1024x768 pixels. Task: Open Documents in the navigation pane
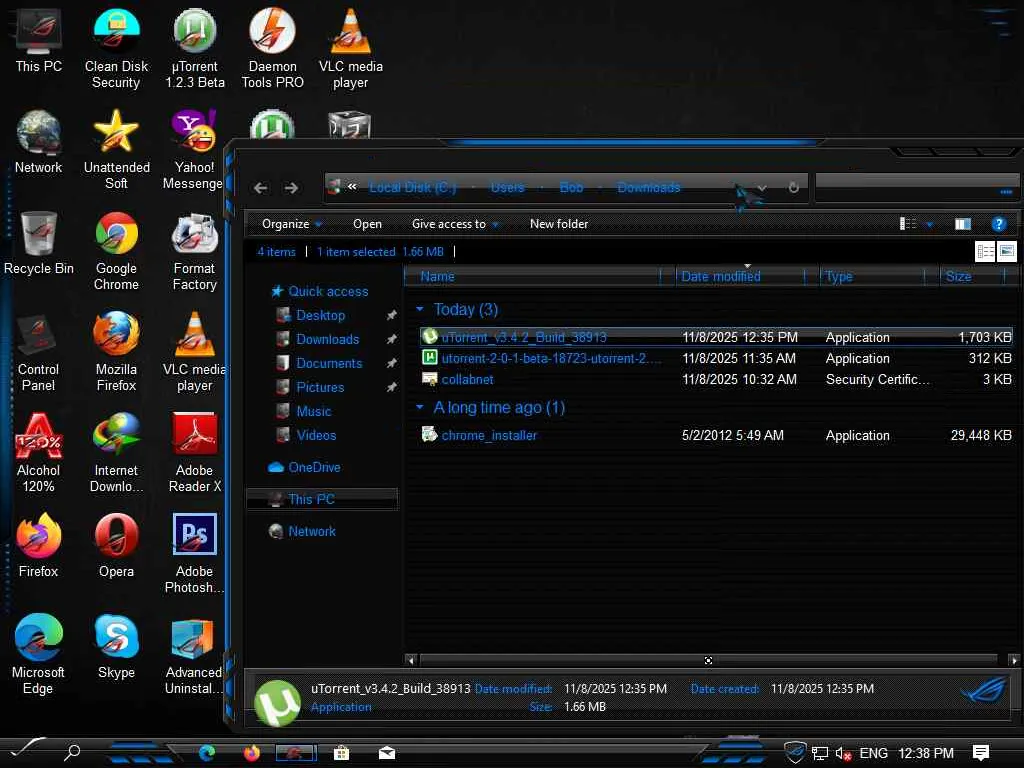pos(319,363)
